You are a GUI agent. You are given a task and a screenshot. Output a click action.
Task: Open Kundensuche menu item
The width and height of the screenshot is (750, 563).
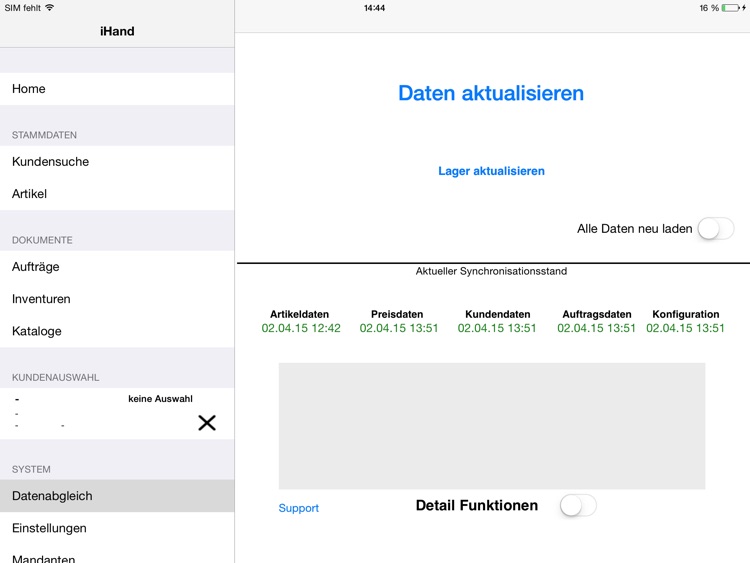pyautogui.click(x=117, y=162)
